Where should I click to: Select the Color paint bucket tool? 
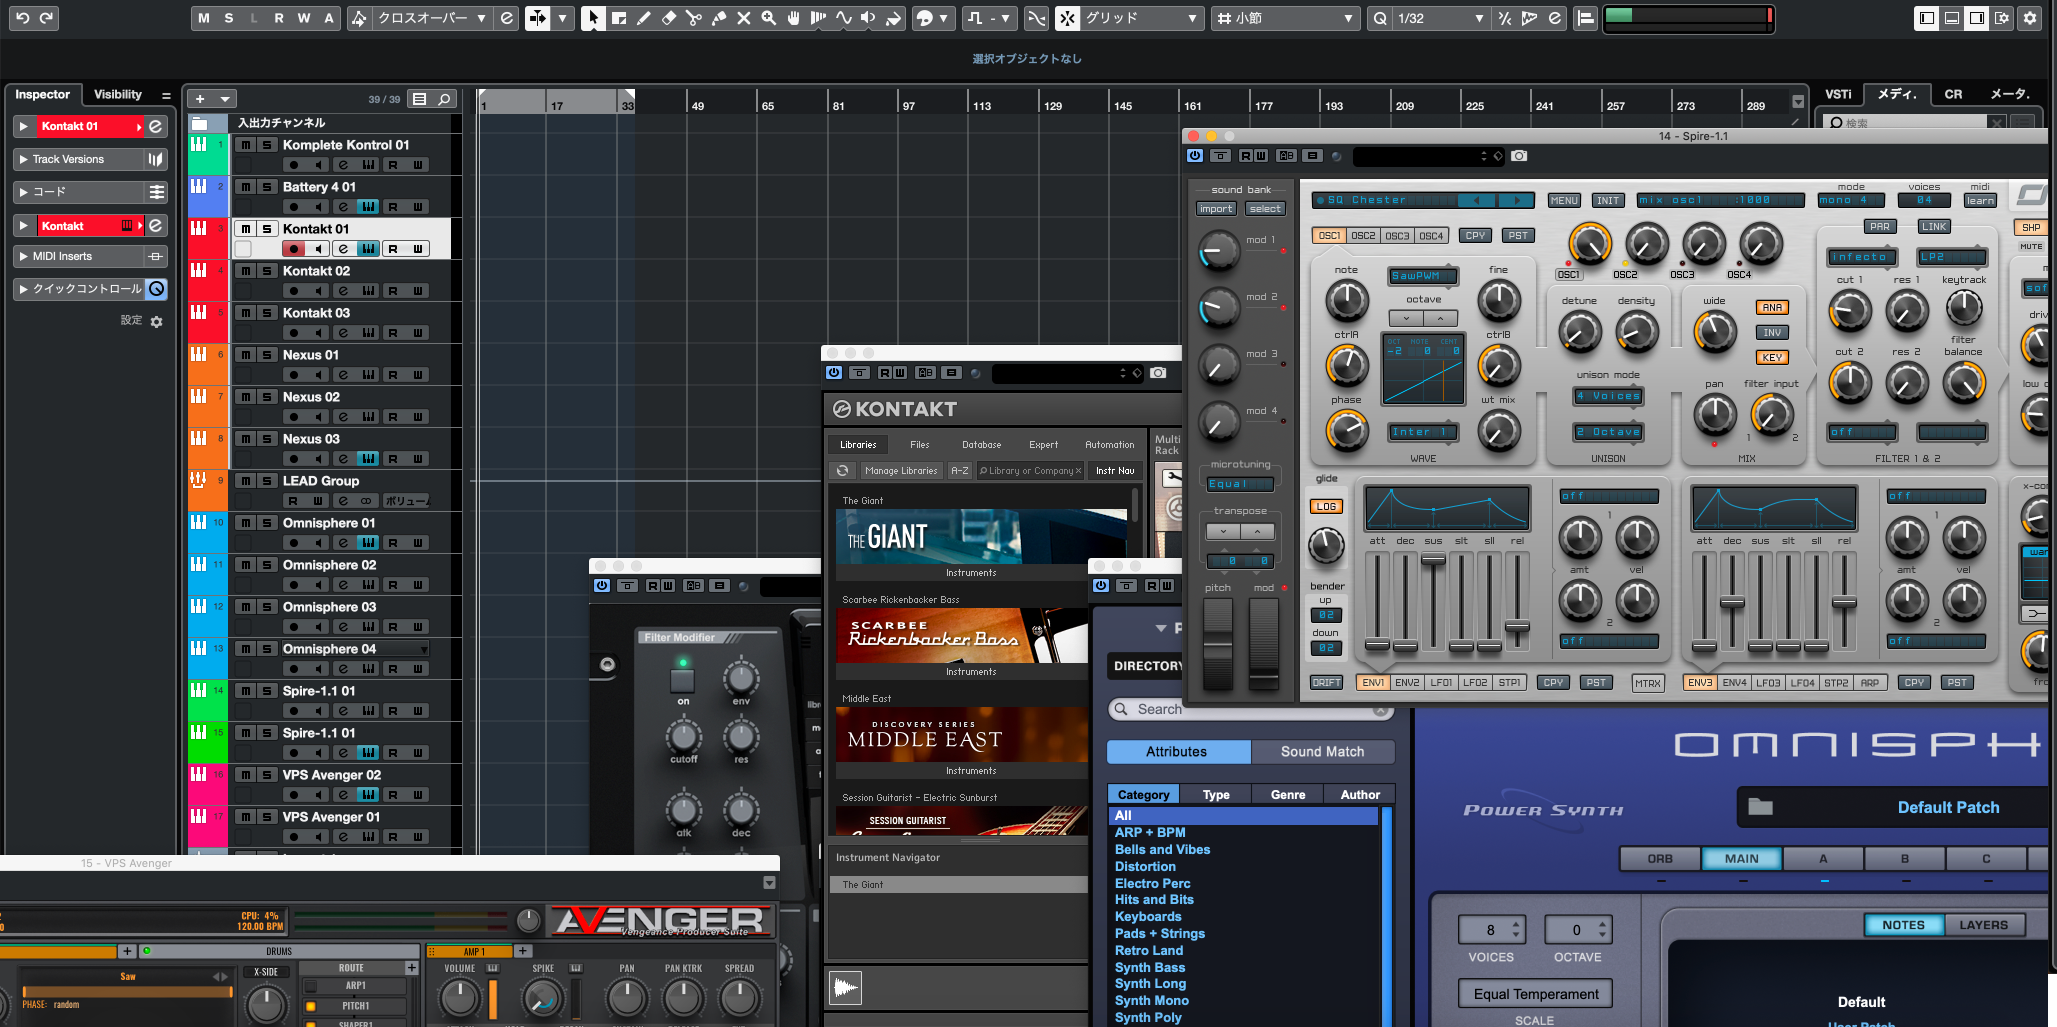[894, 18]
